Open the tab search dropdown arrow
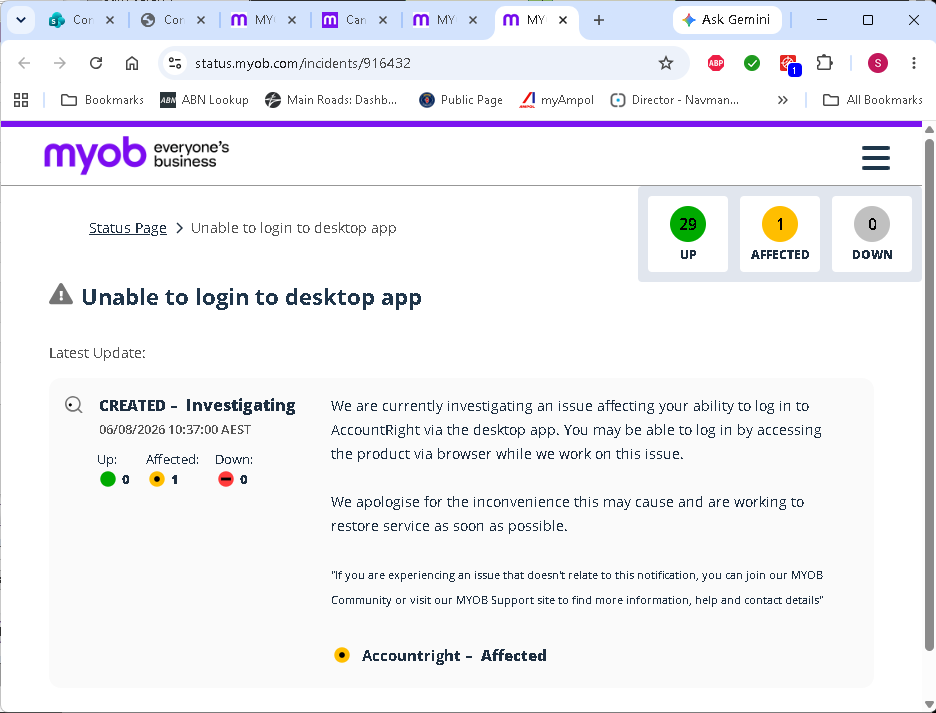 click(x=21, y=20)
